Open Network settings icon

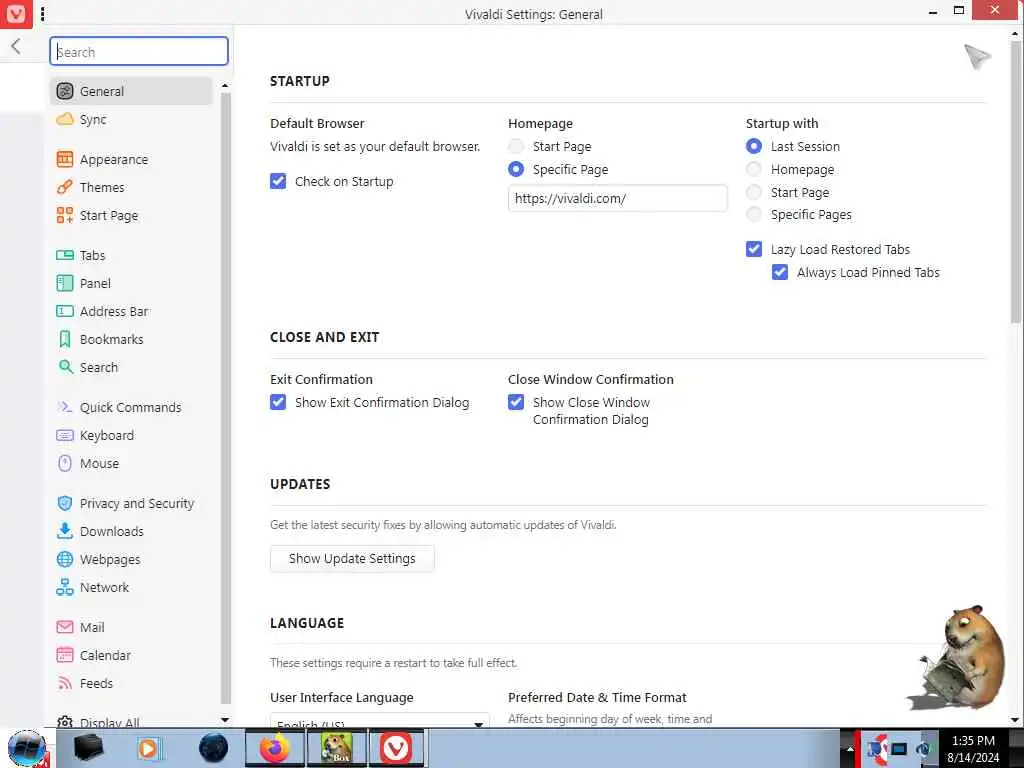click(65, 588)
